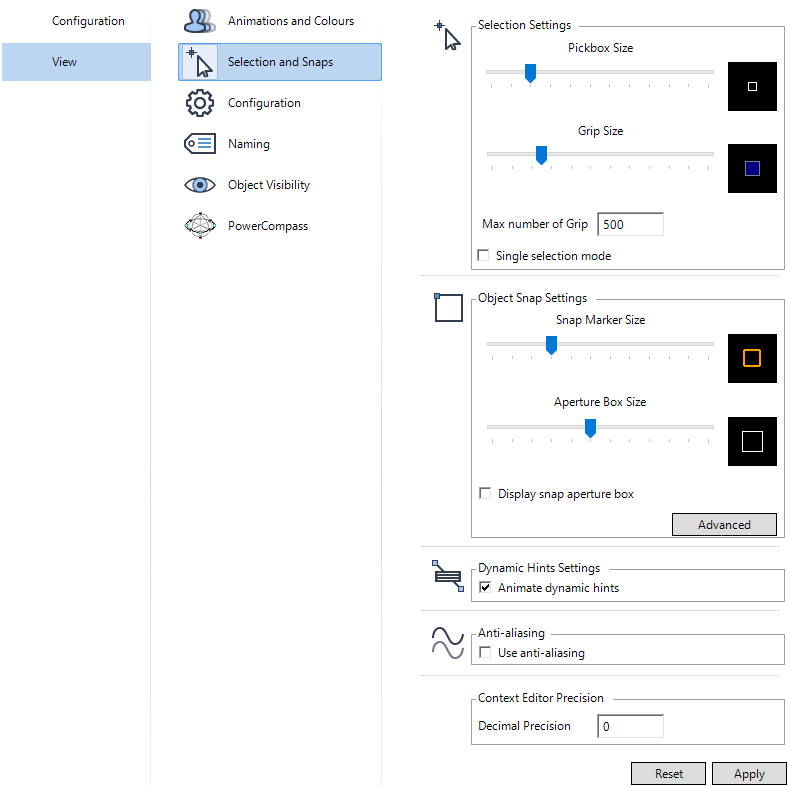Click the Context Editor Precision heading

[541, 698]
